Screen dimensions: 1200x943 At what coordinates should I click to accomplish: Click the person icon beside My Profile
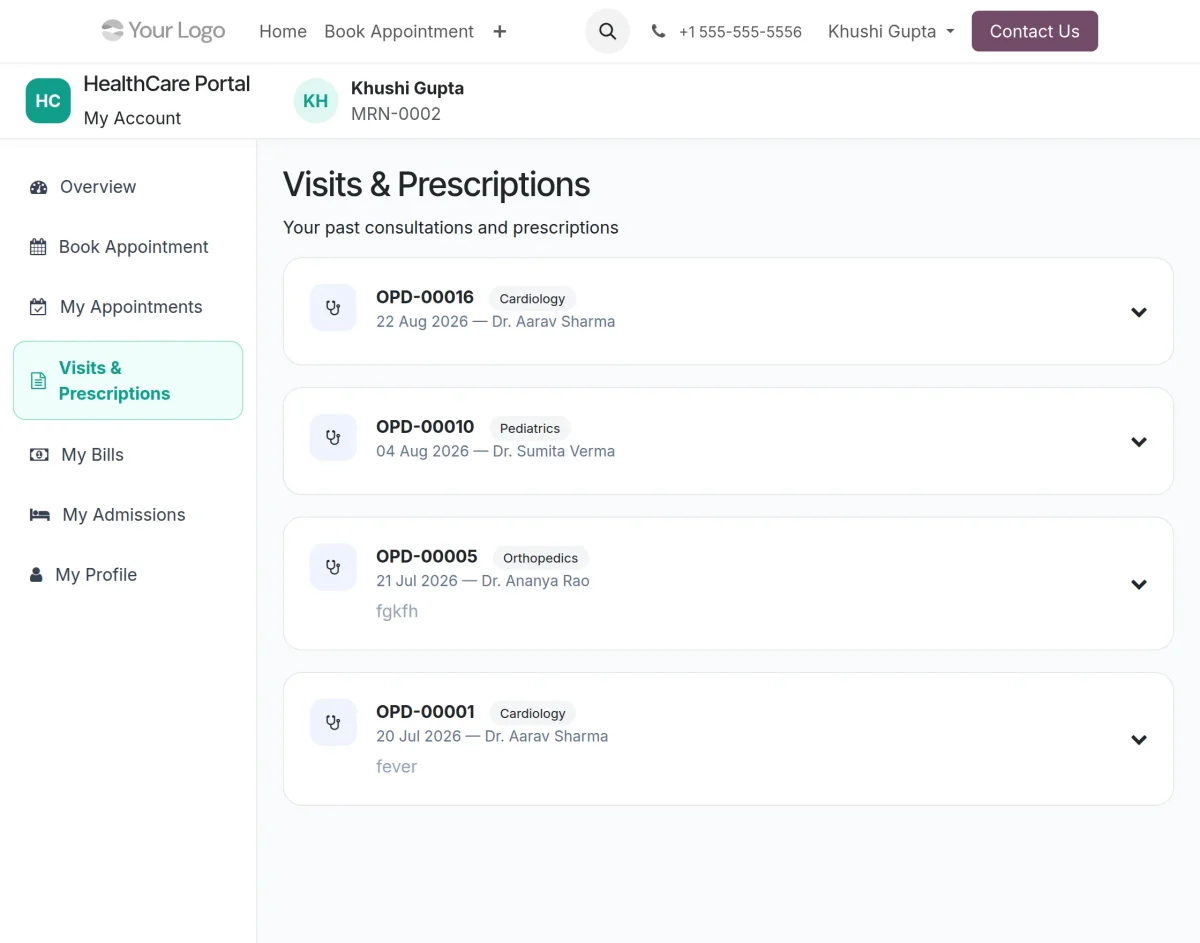click(x=36, y=575)
